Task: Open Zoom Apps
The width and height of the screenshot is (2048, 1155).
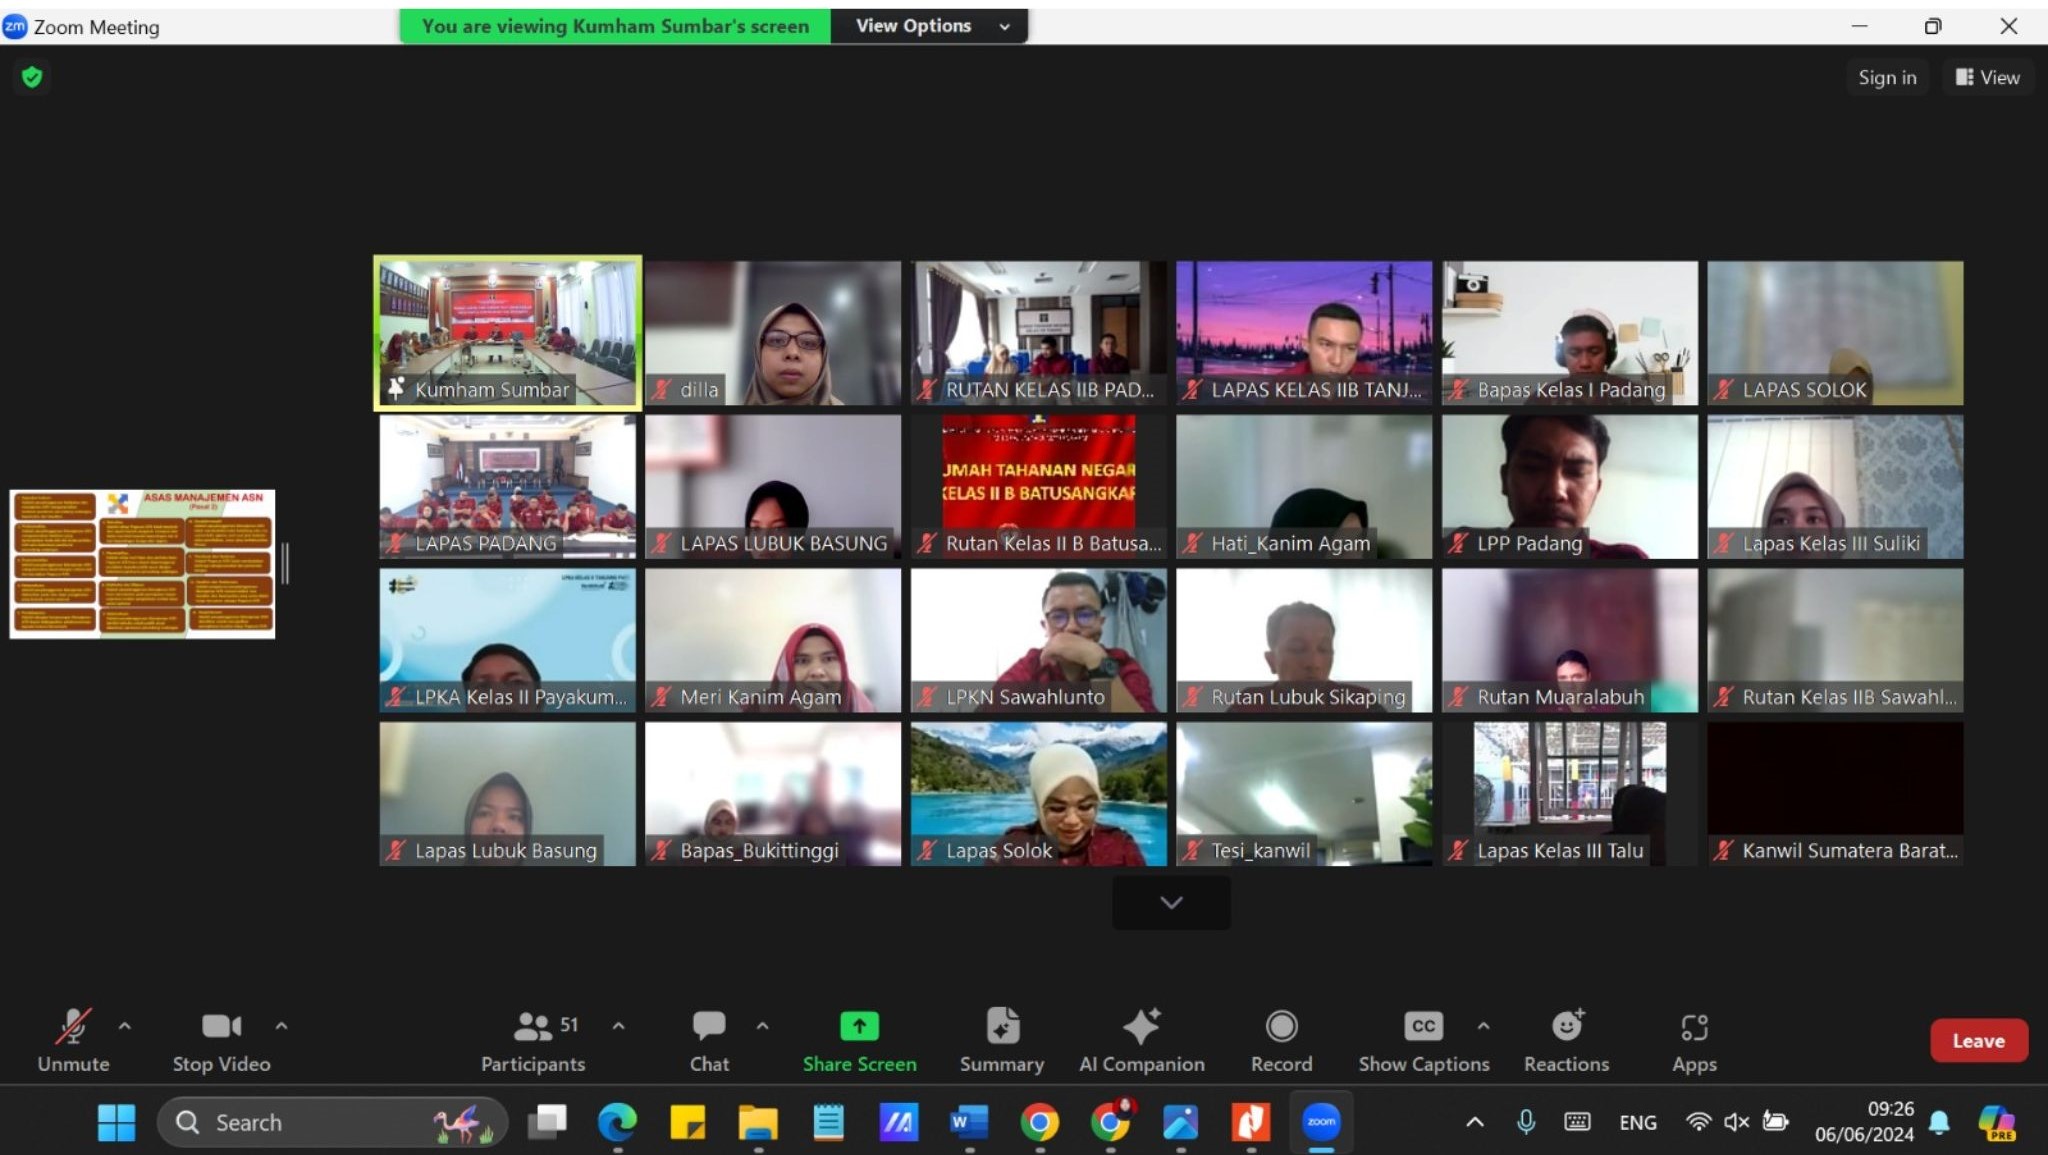Action: (1694, 1040)
